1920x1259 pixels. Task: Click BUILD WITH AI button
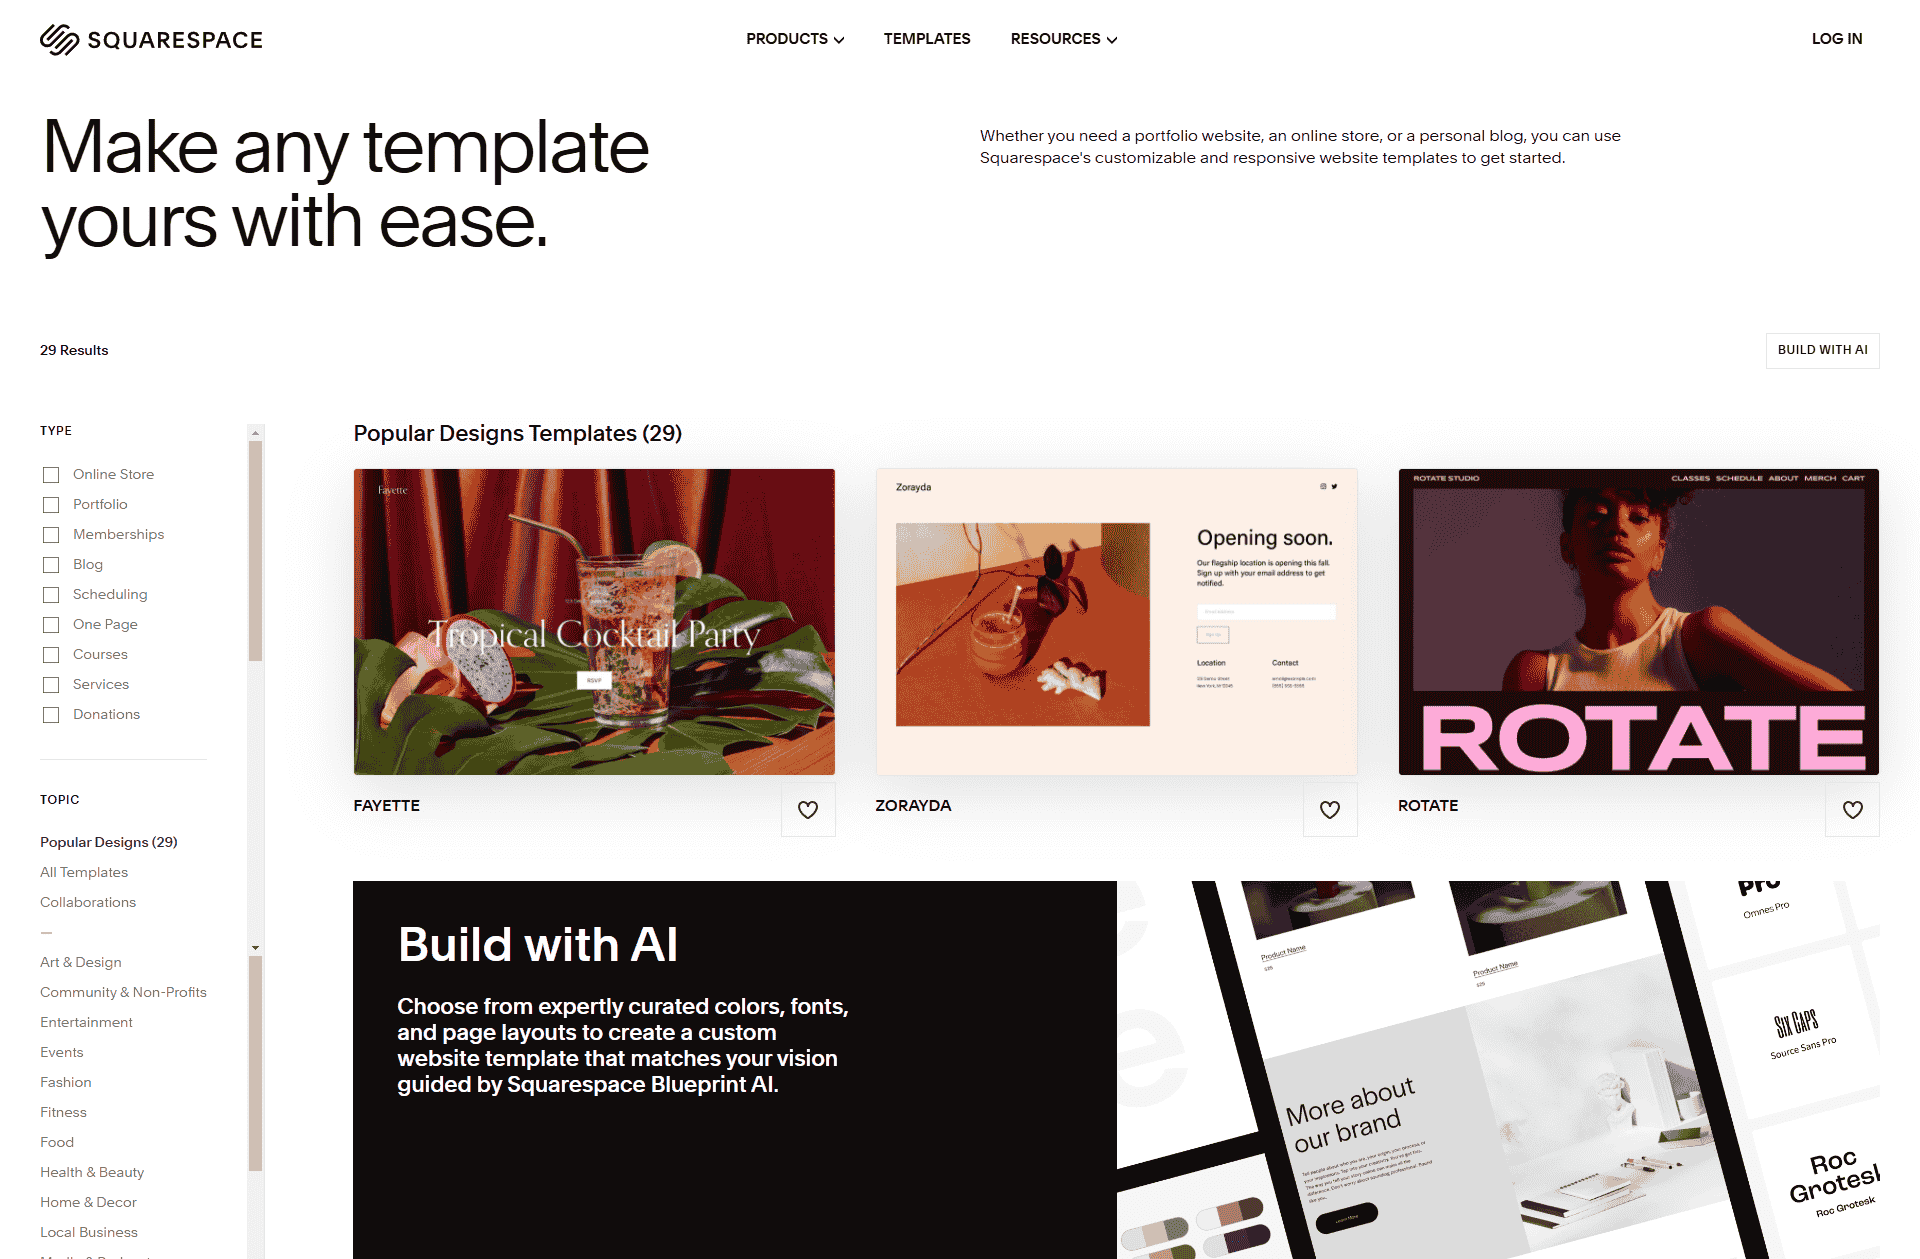pos(1822,350)
